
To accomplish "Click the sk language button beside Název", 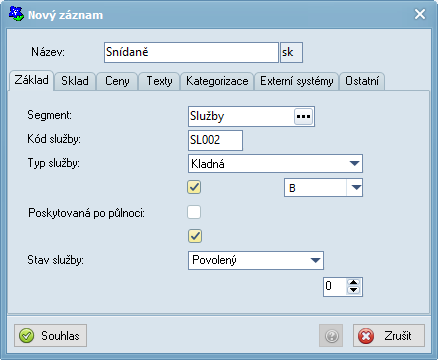I will point(291,52).
